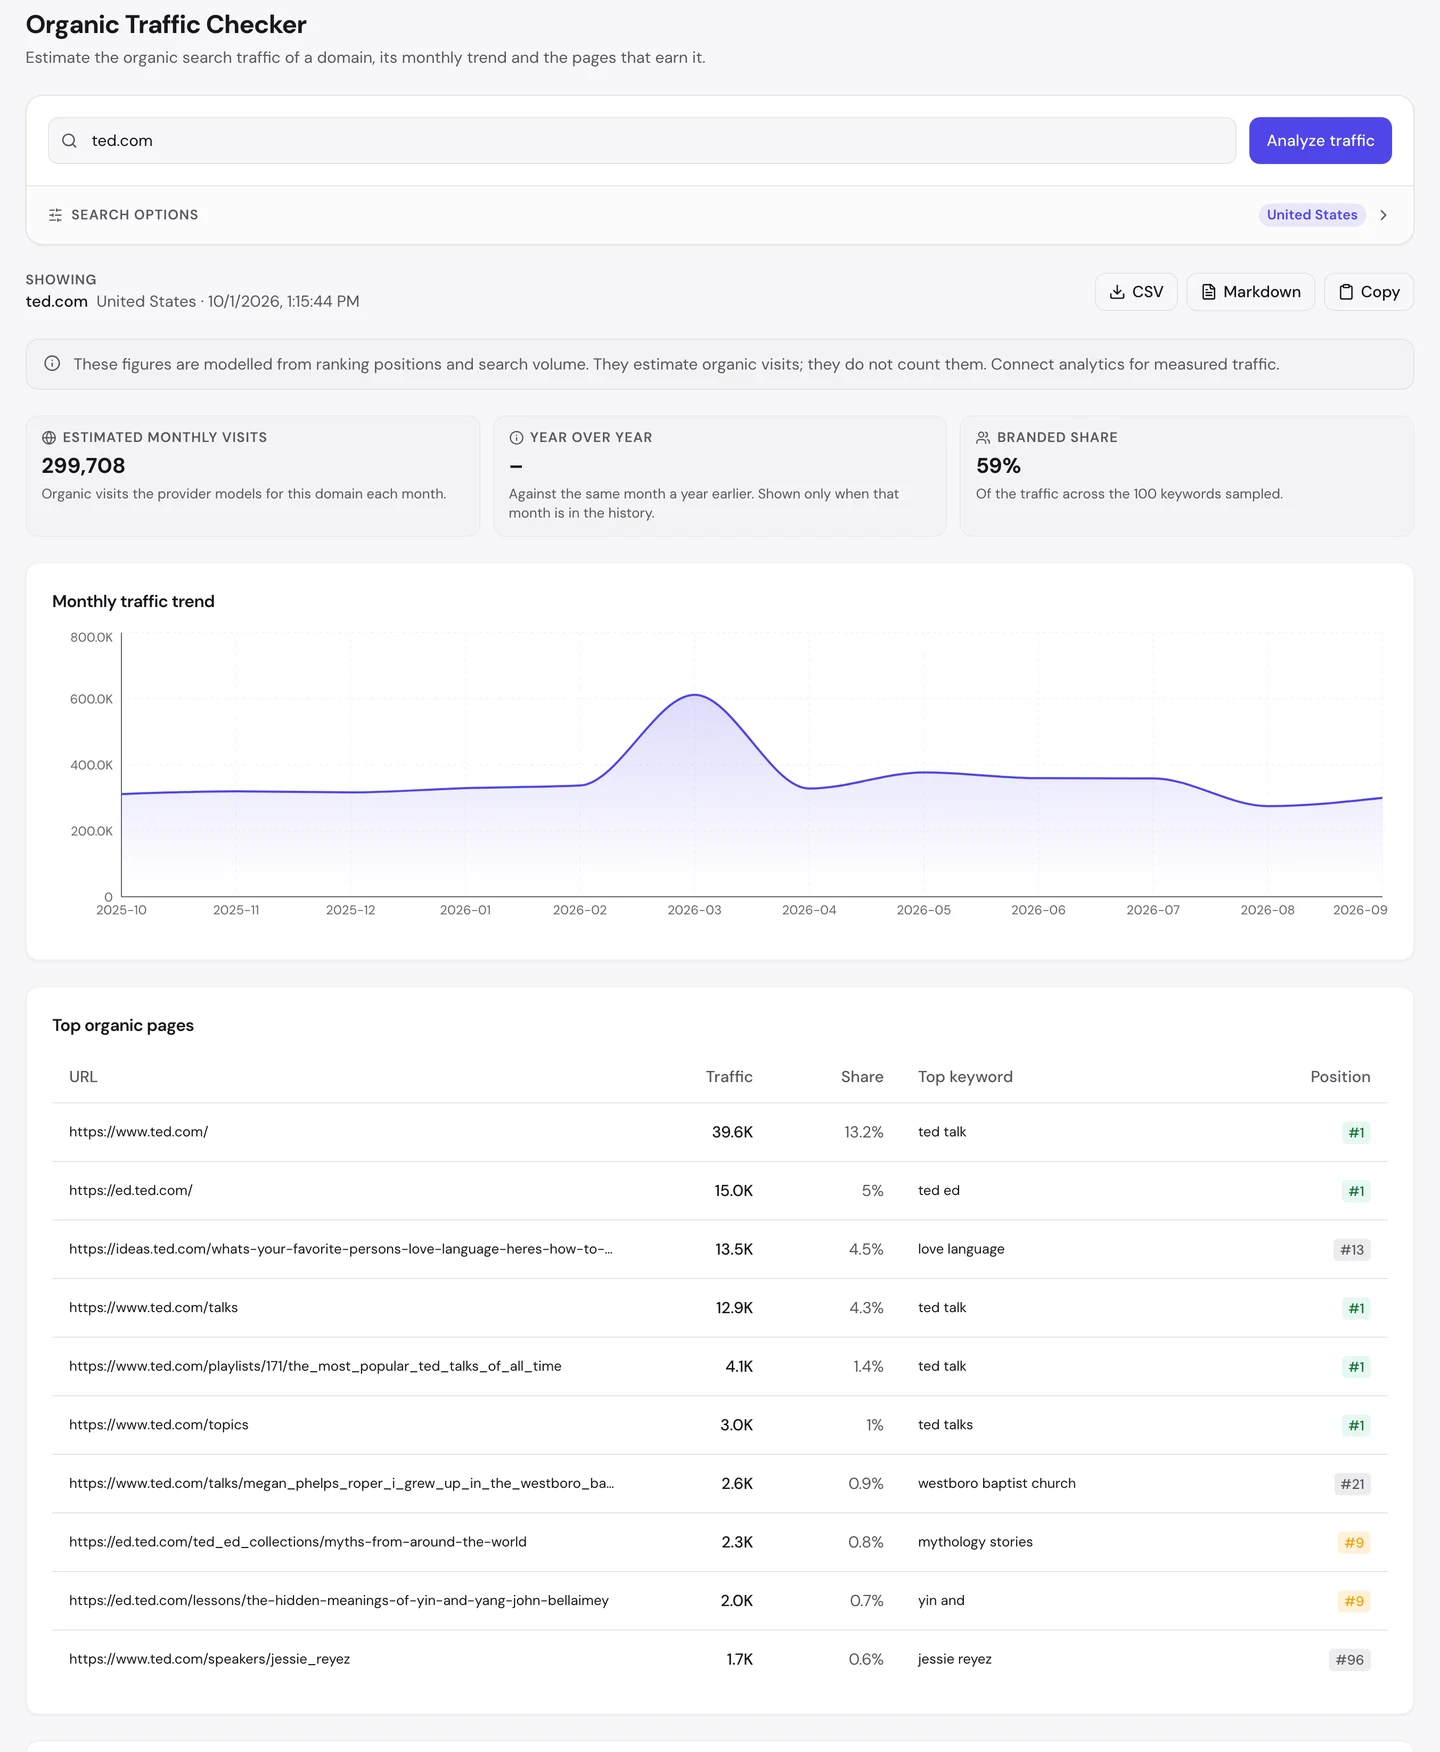Image resolution: width=1440 pixels, height=1752 pixels.
Task: Click the 'ted ed' top keyword
Action: 938,1191
